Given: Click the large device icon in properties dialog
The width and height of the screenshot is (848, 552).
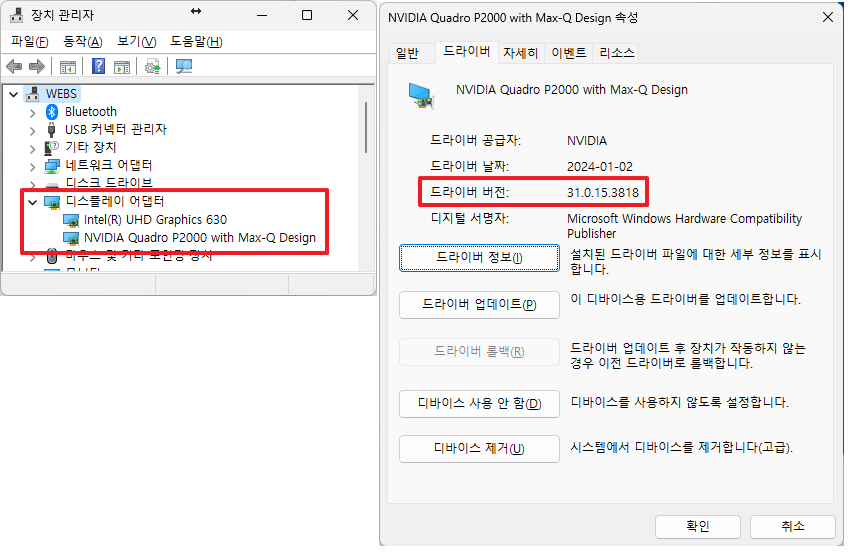Looking at the screenshot, I should [x=421, y=96].
